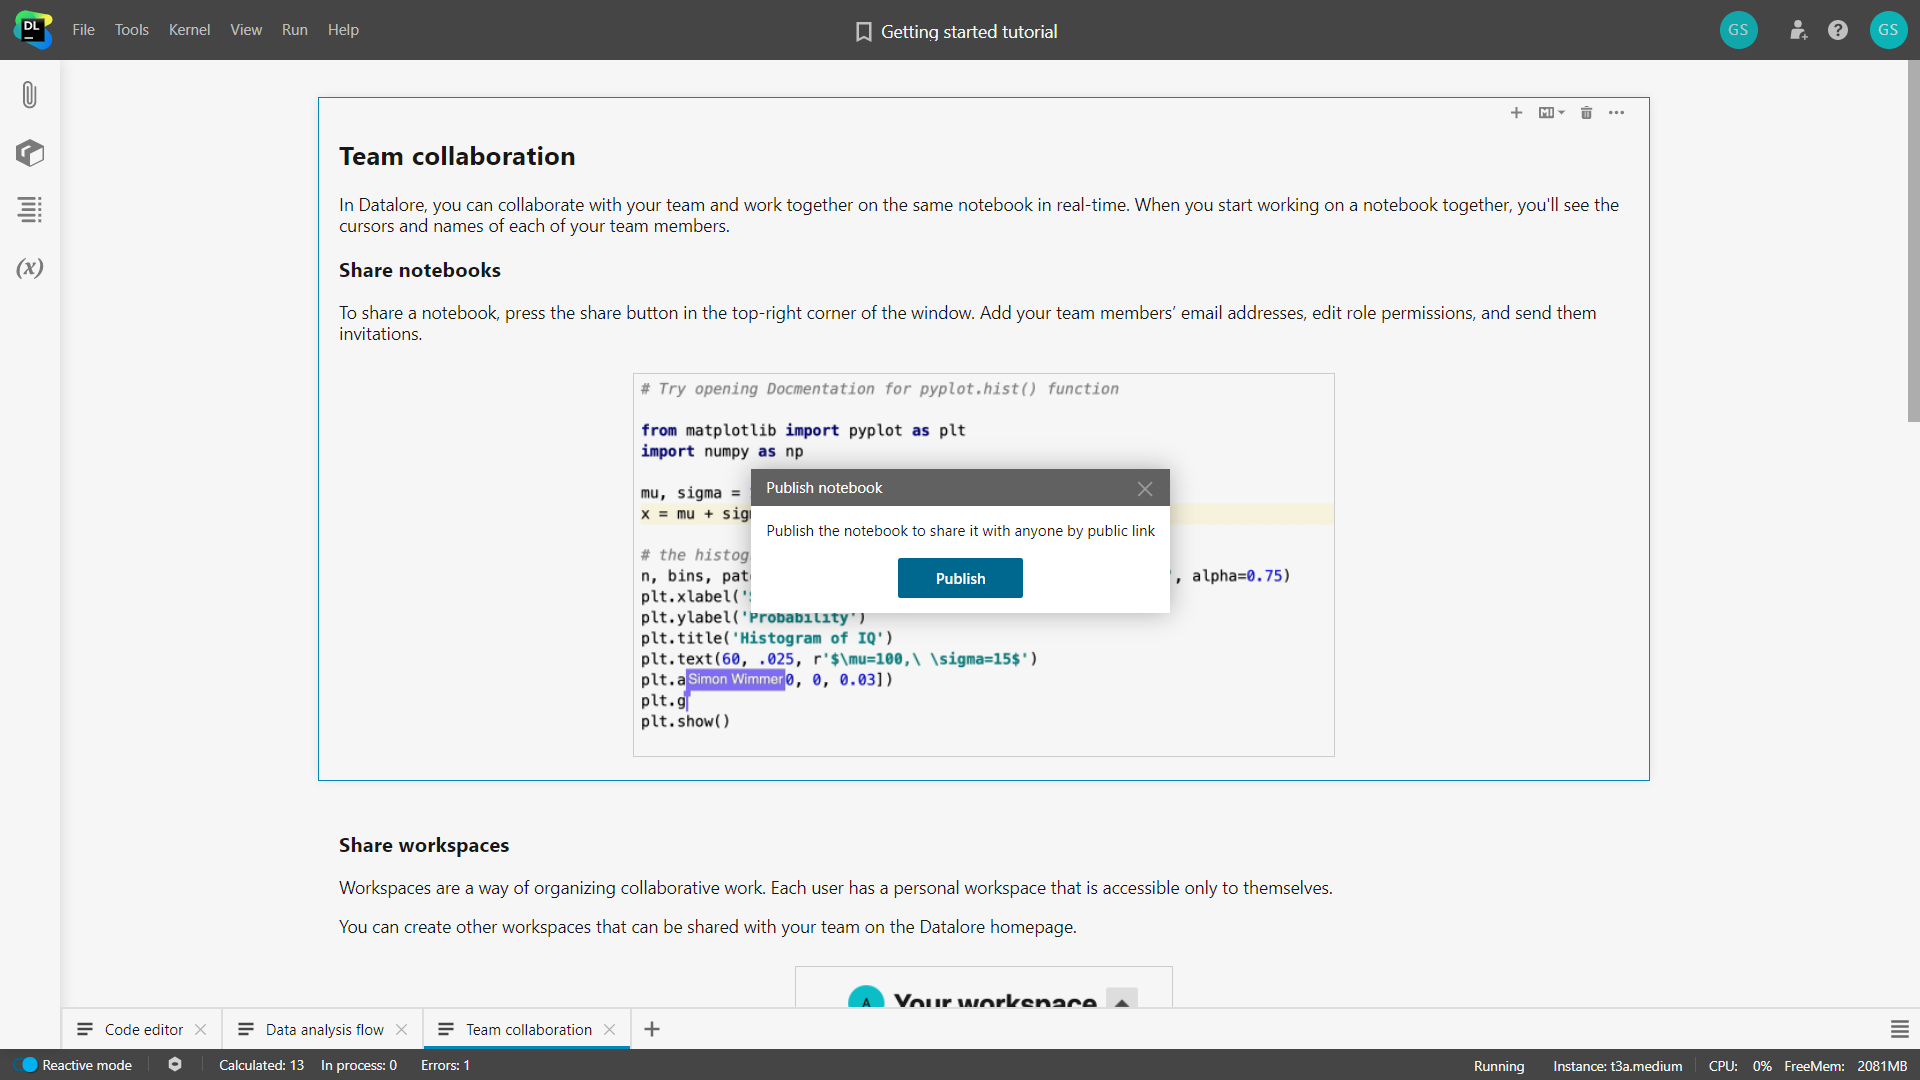Screen dimensions: 1920x1080
Task: Click the Publish button in the dialog
Action: pyautogui.click(x=960, y=578)
